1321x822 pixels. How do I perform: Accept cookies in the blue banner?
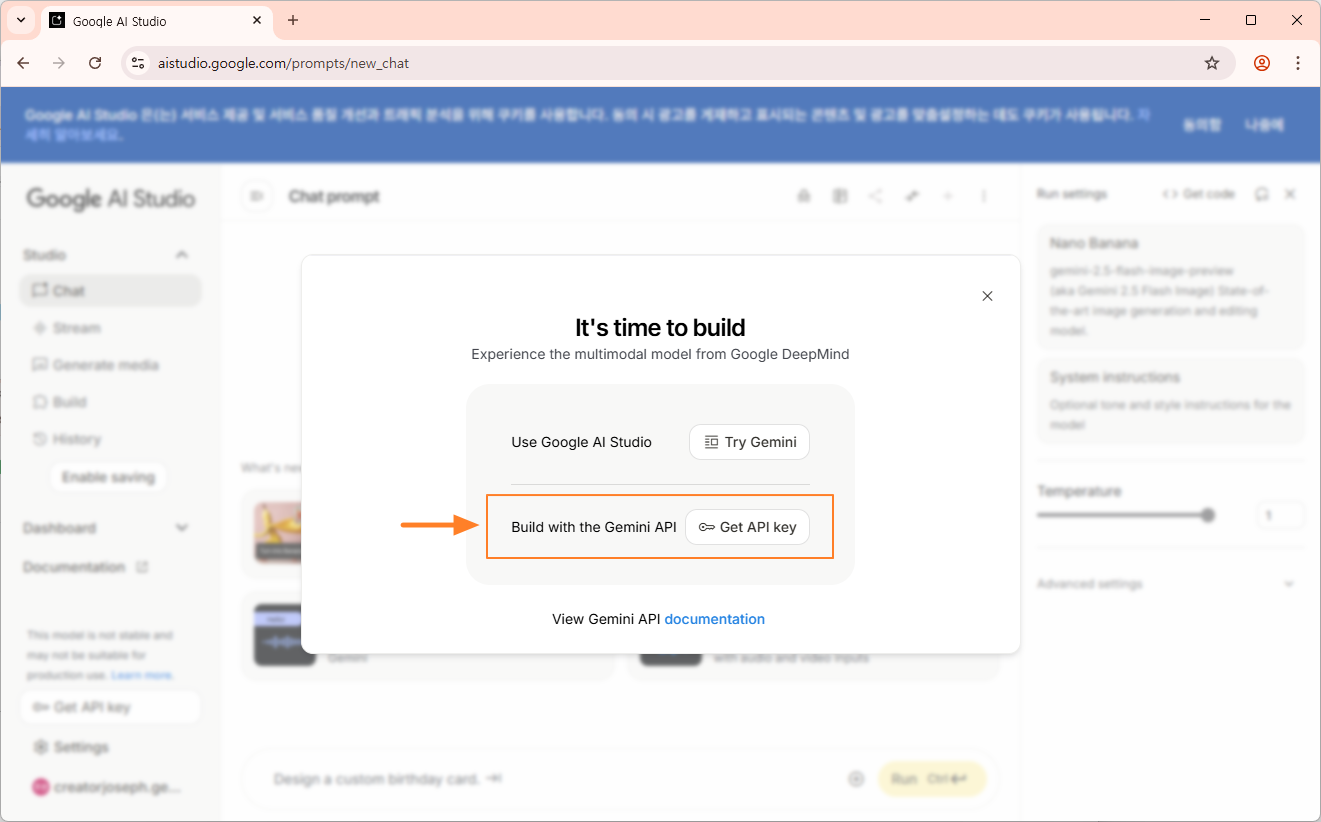pyautogui.click(x=1202, y=125)
